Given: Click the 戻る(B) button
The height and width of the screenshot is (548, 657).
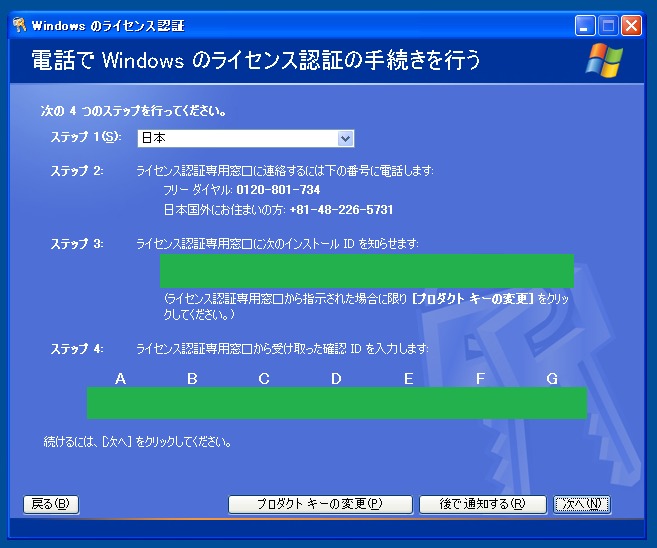Looking at the screenshot, I should pos(51,504).
